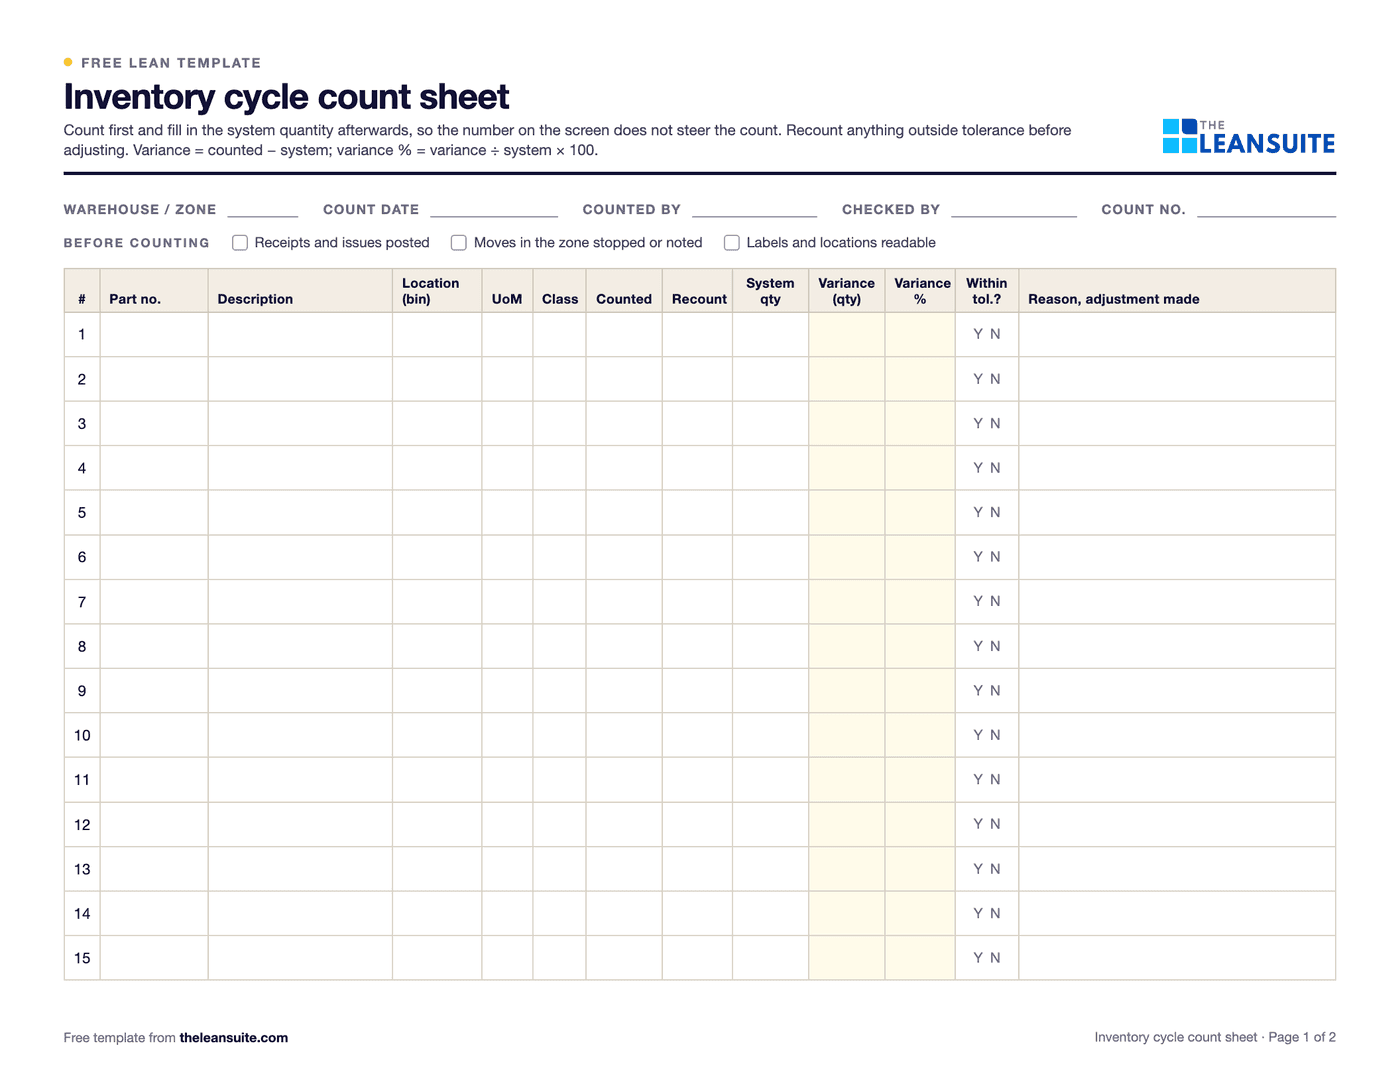Screen dimensions: 1400x1082
Task: Click the Inventory cycle count sheet title
Action: [x=286, y=97]
